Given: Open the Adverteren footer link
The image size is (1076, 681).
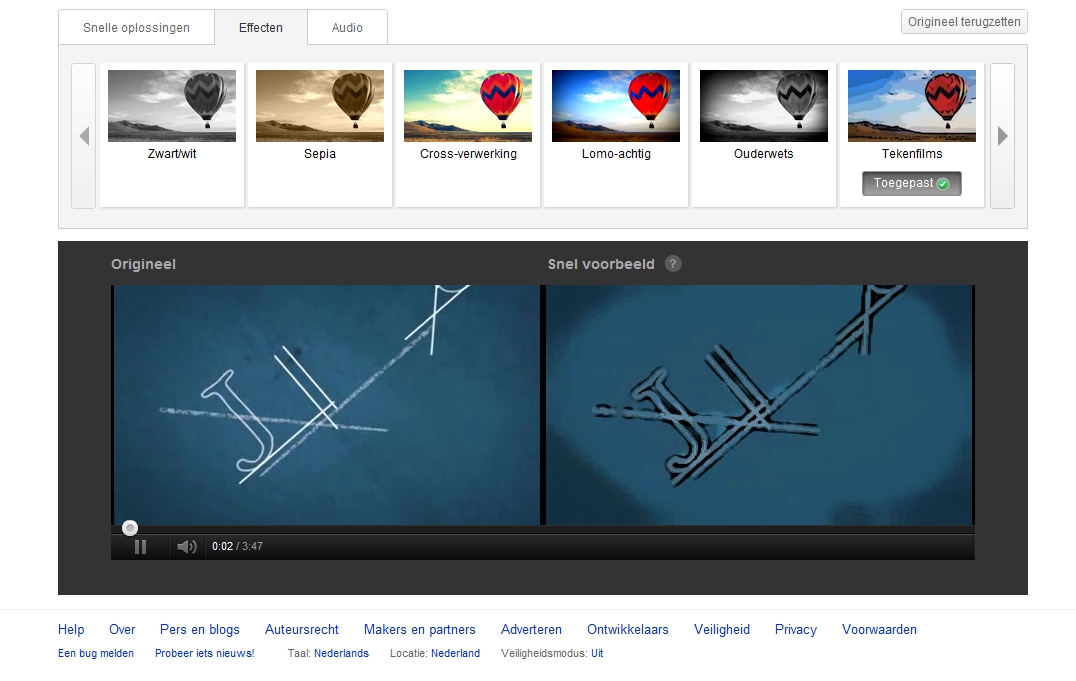Looking at the screenshot, I should tap(531, 630).
